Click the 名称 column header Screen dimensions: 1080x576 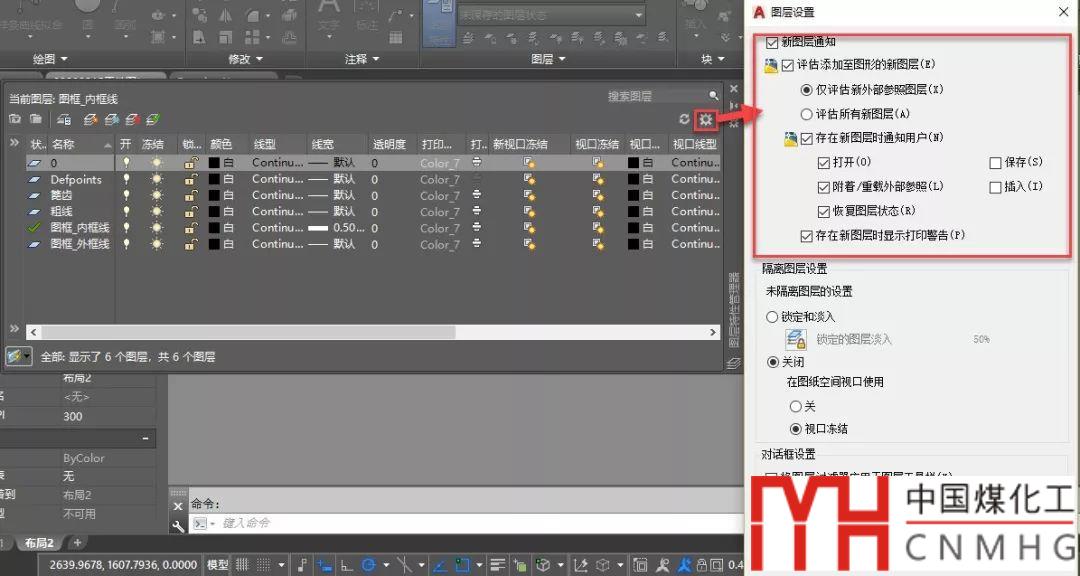(64, 144)
